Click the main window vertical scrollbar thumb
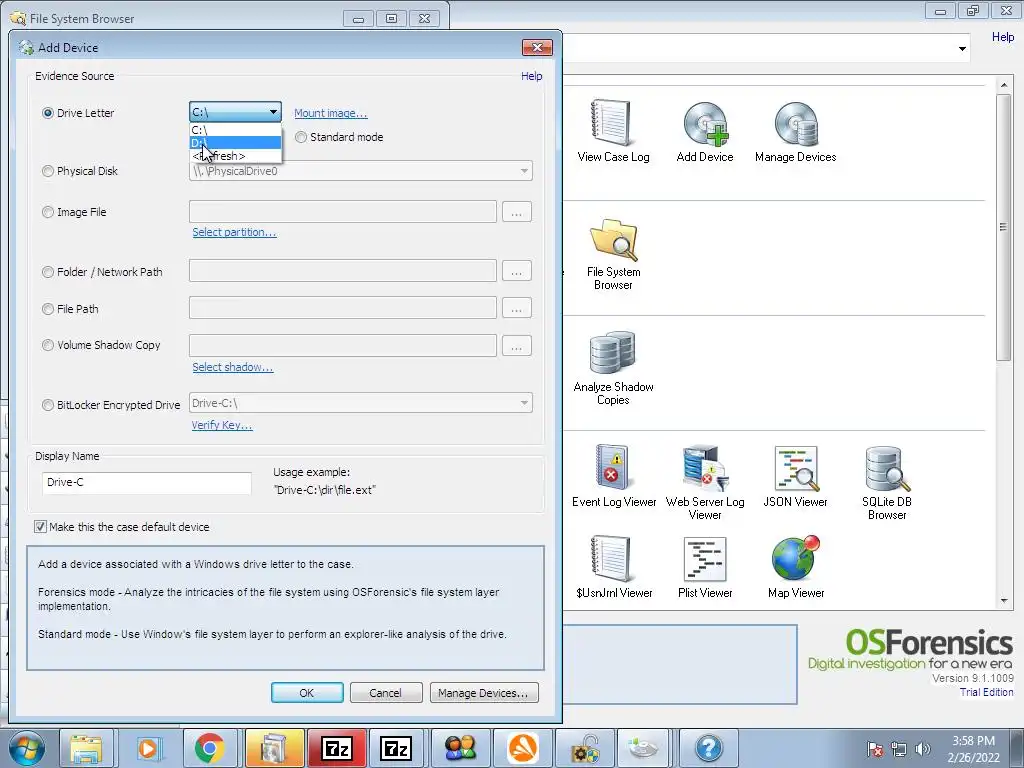The width and height of the screenshot is (1024, 768). tap(1004, 227)
